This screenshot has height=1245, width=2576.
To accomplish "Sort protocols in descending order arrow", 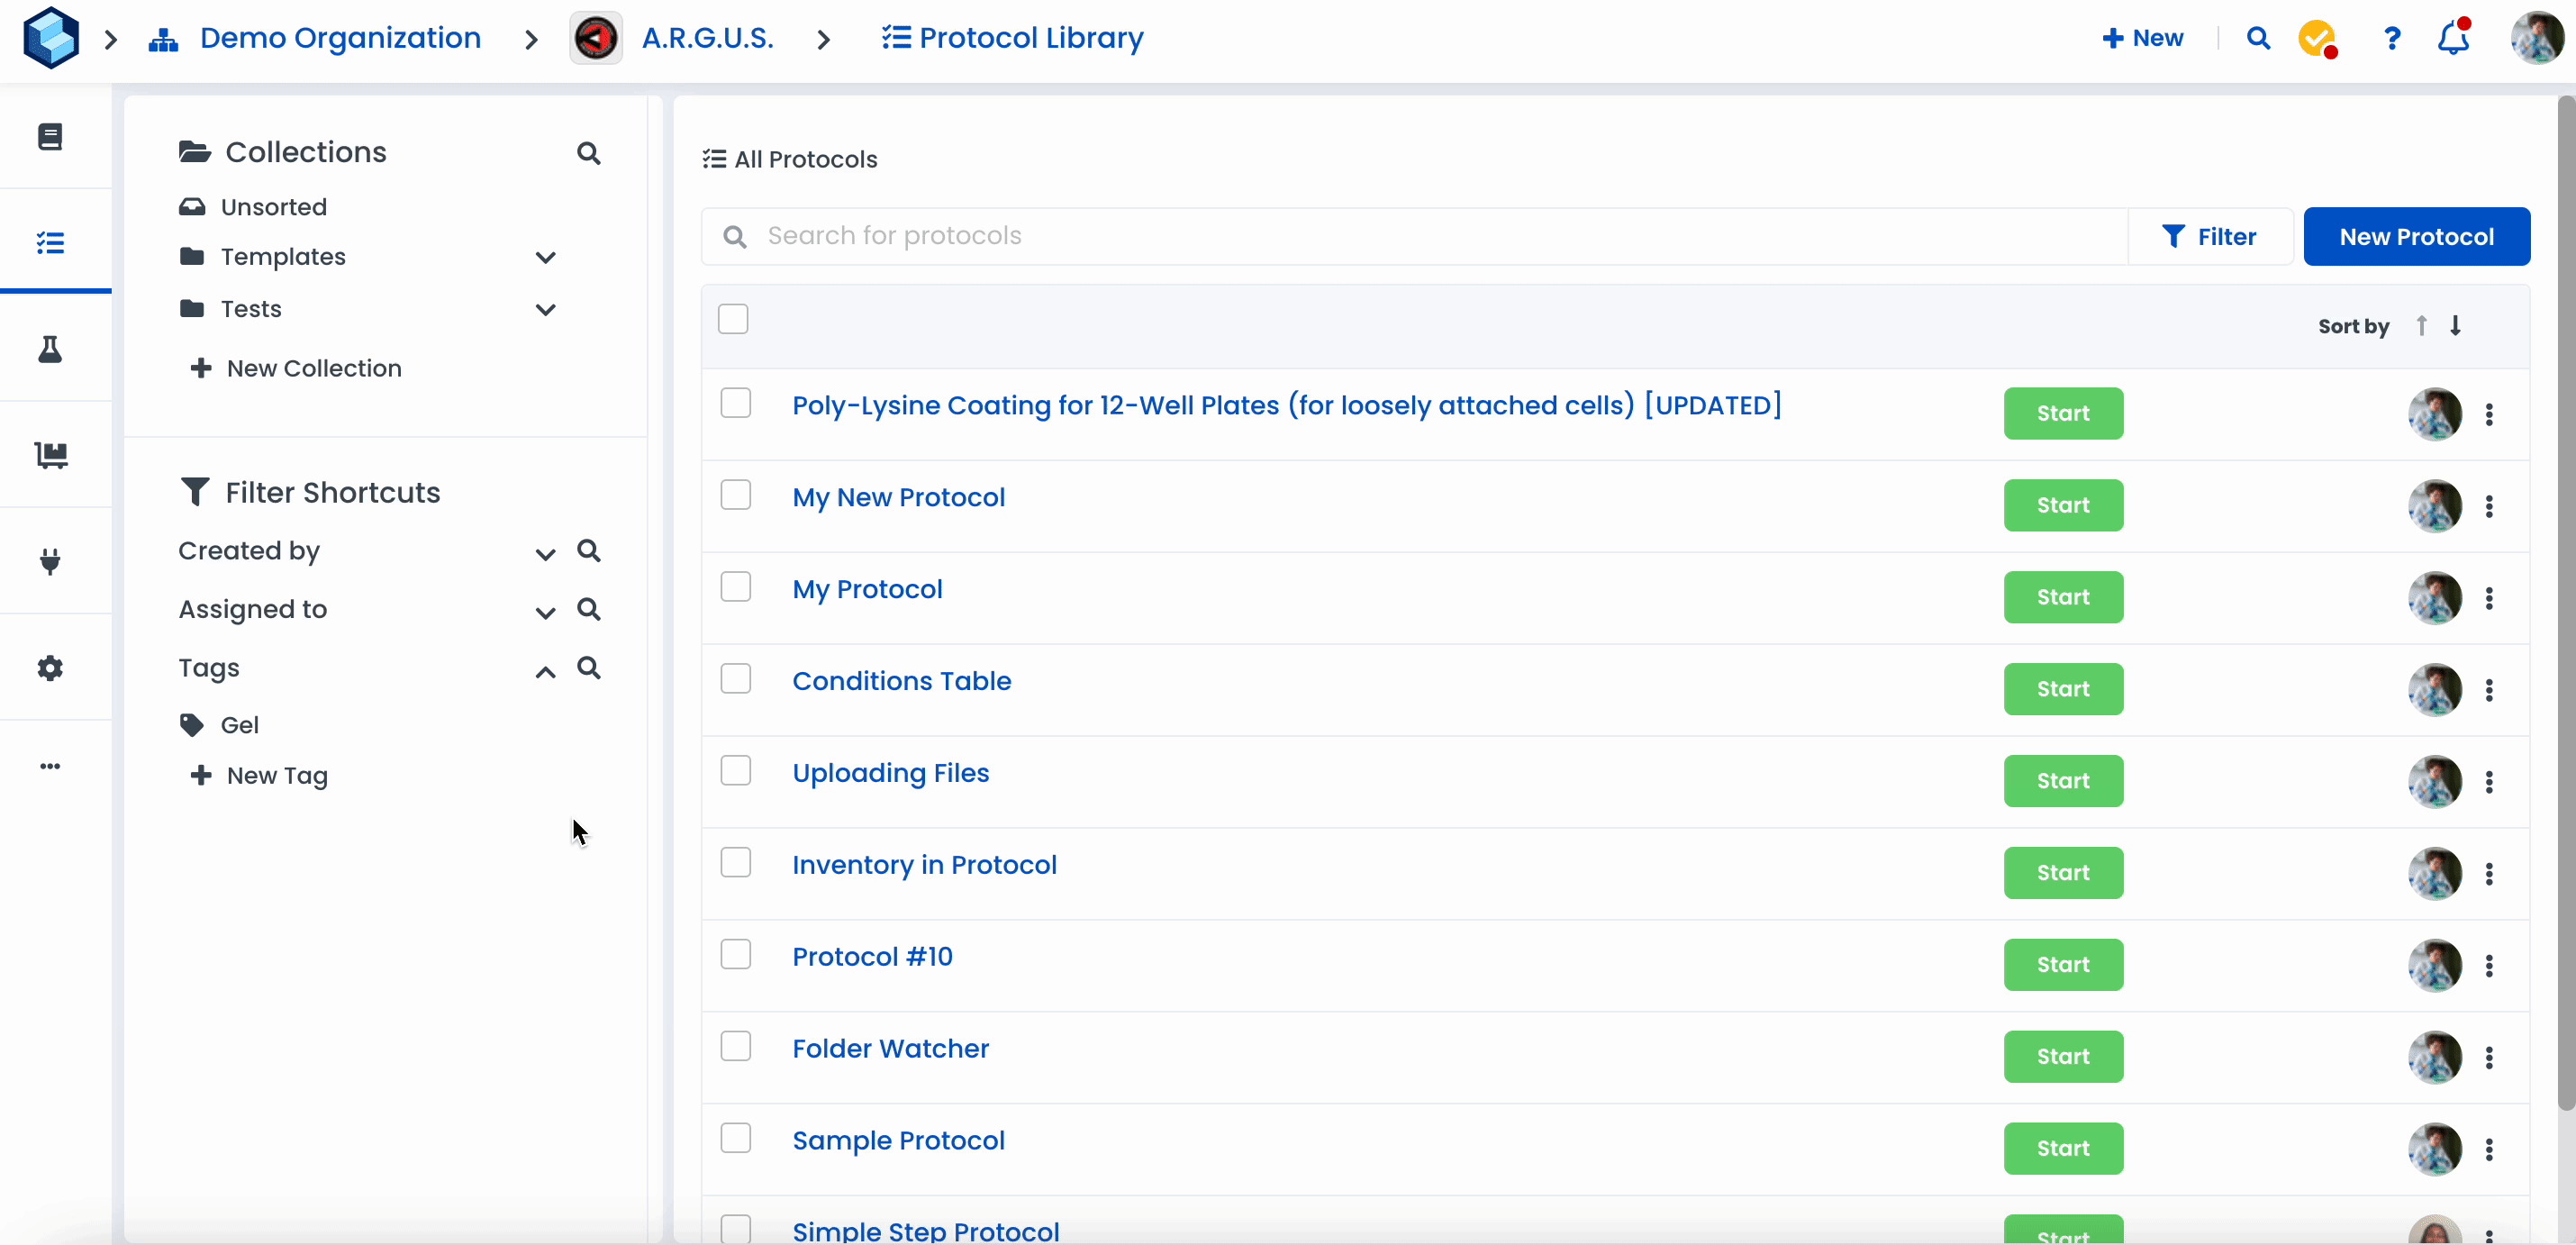I will [x=2456, y=326].
